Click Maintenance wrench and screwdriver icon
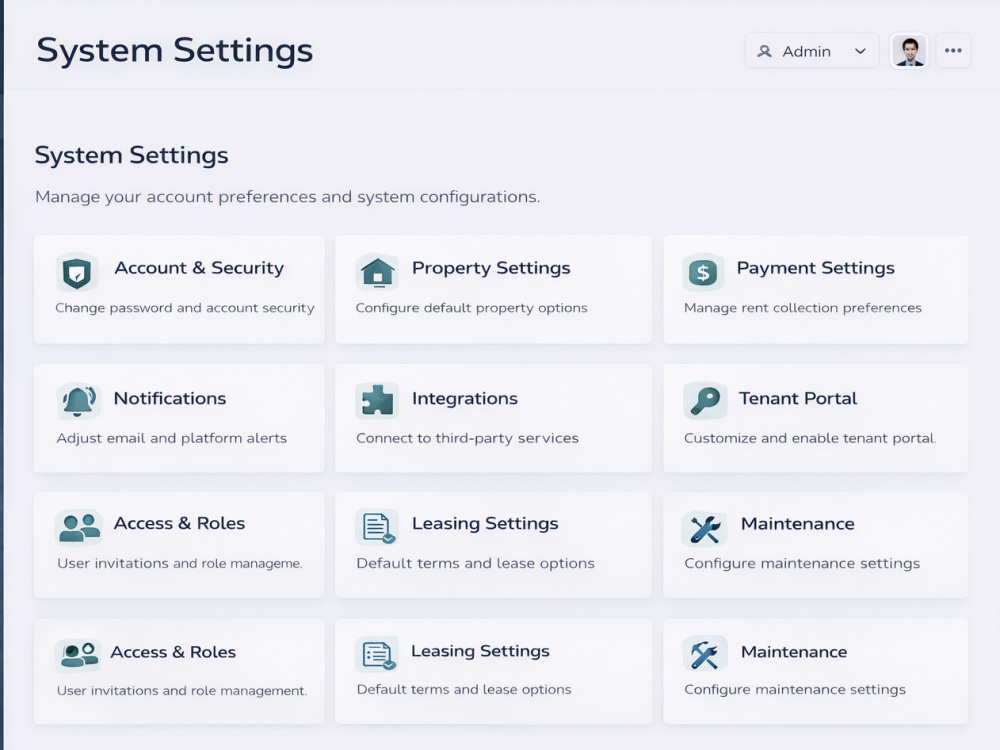 click(705, 529)
